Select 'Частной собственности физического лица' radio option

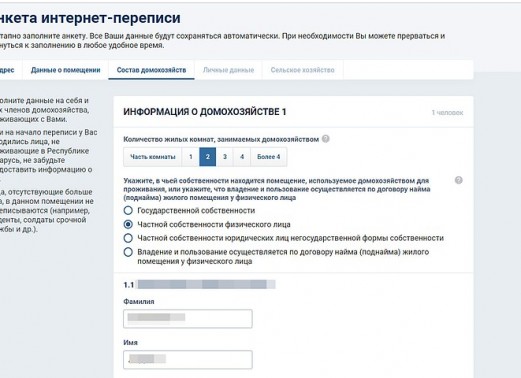point(128,224)
